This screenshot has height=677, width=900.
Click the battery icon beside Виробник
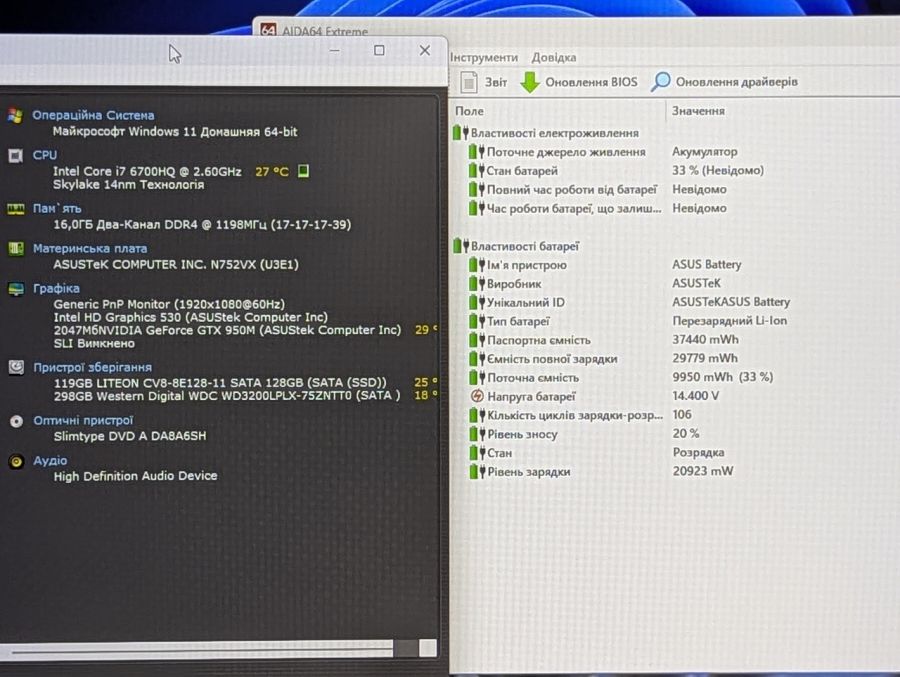point(477,284)
